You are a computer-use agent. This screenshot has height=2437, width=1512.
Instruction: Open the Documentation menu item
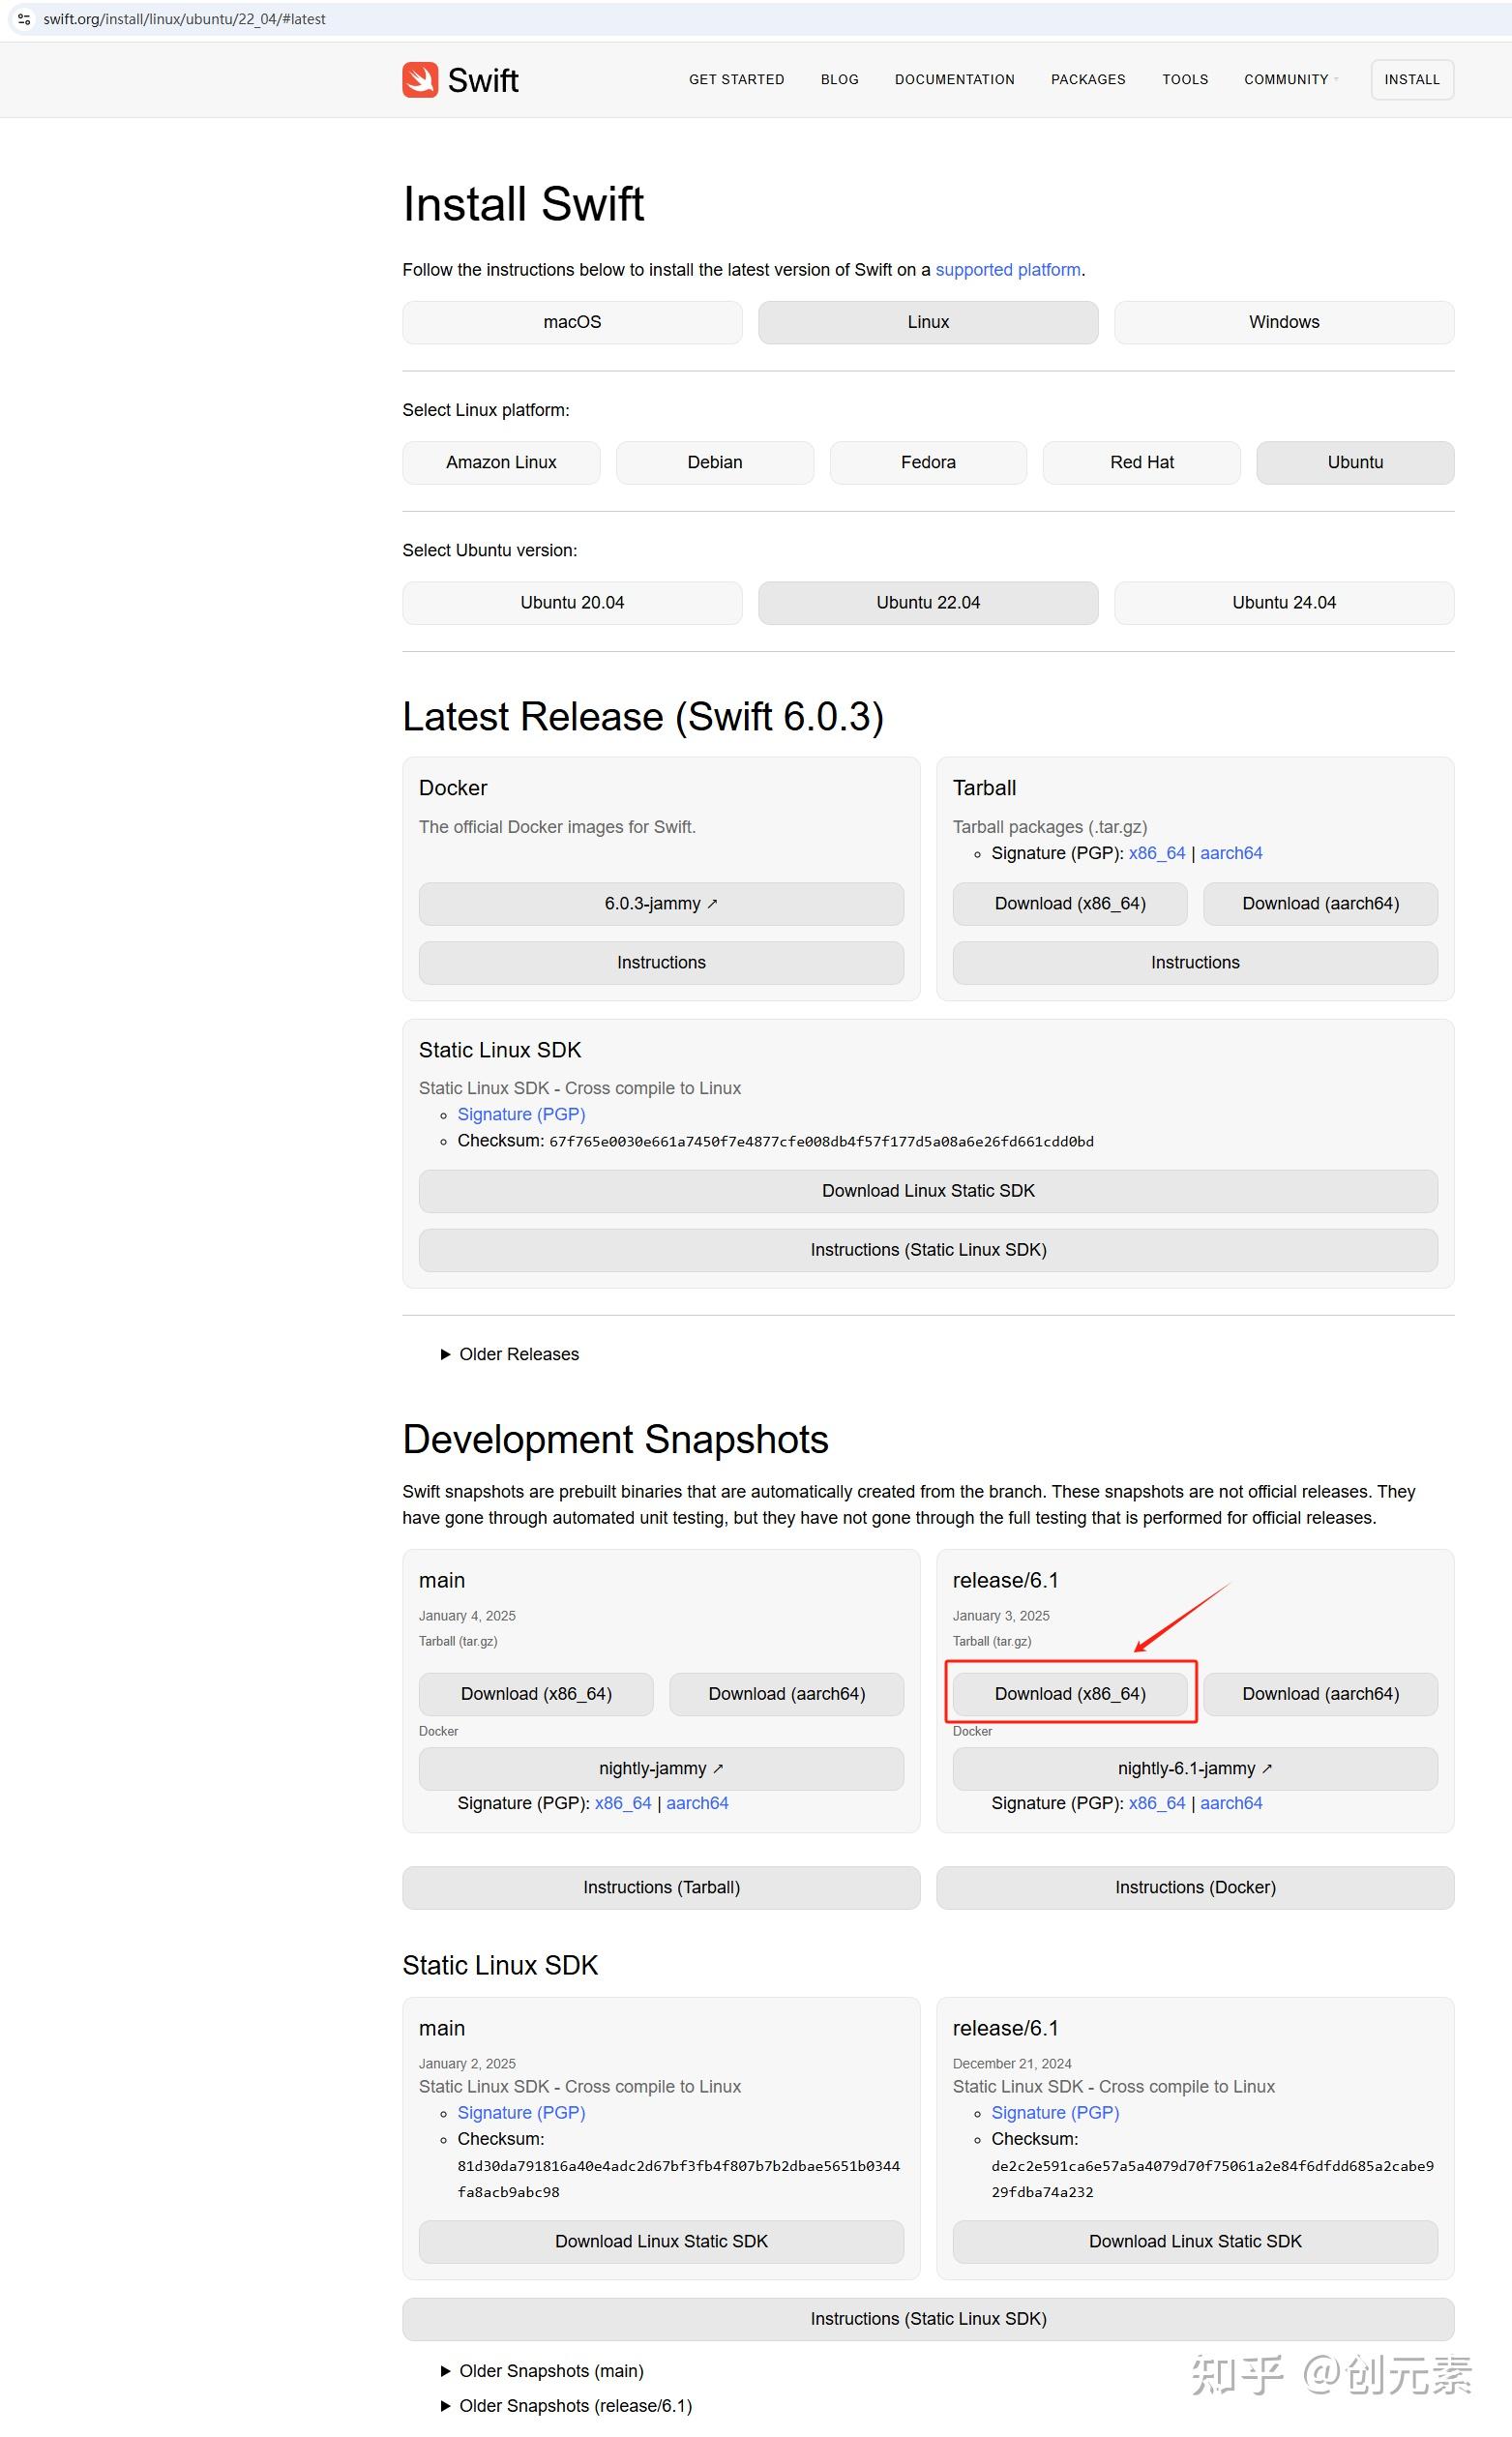[x=955, y=80]
